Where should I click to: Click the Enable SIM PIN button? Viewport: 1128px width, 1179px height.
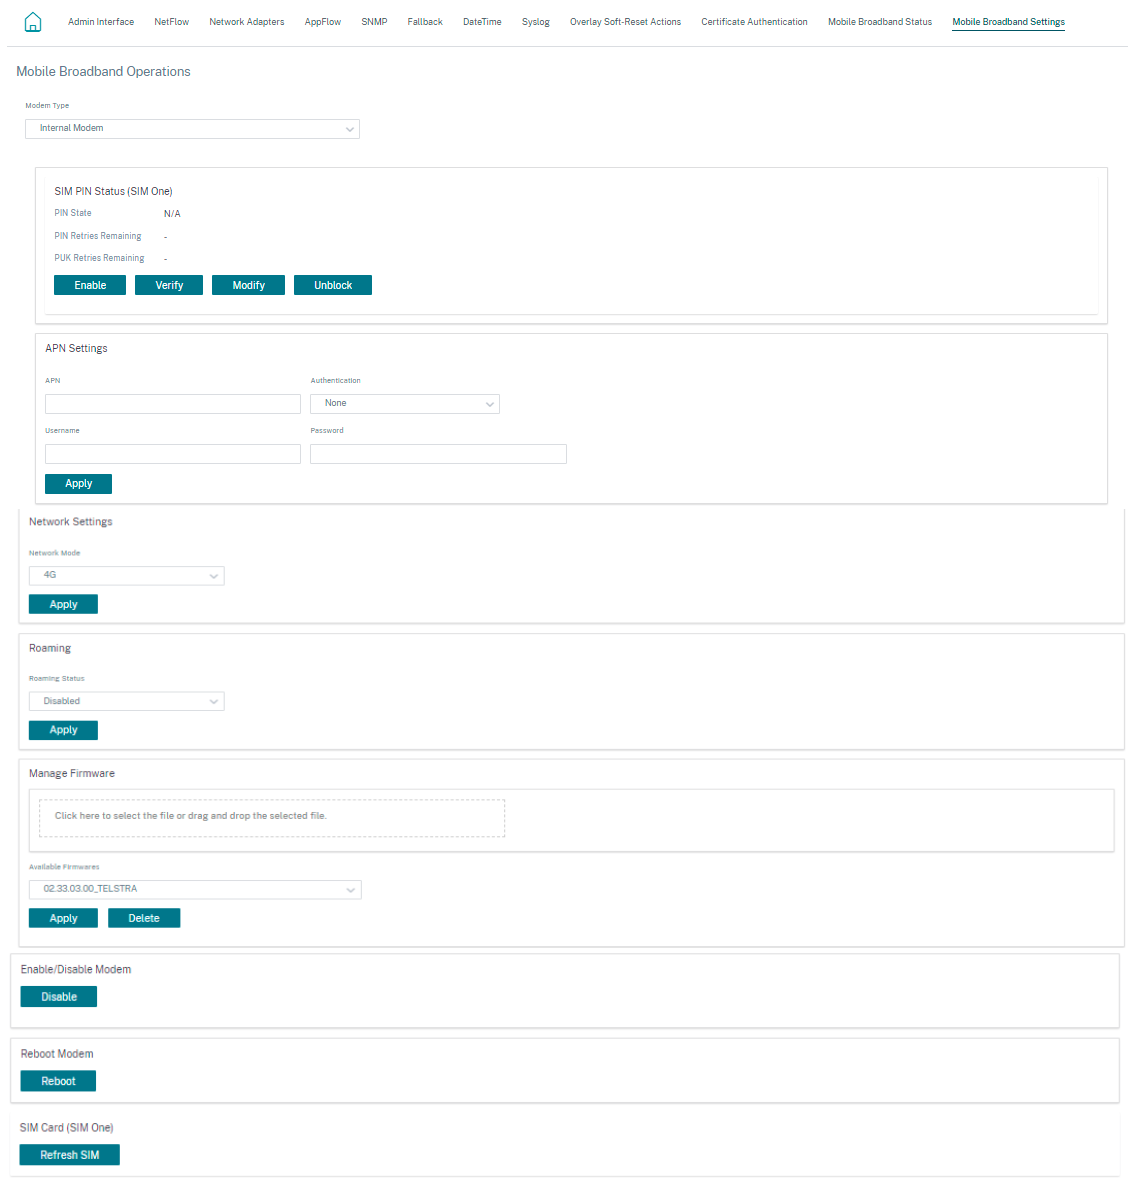(90, 285)
